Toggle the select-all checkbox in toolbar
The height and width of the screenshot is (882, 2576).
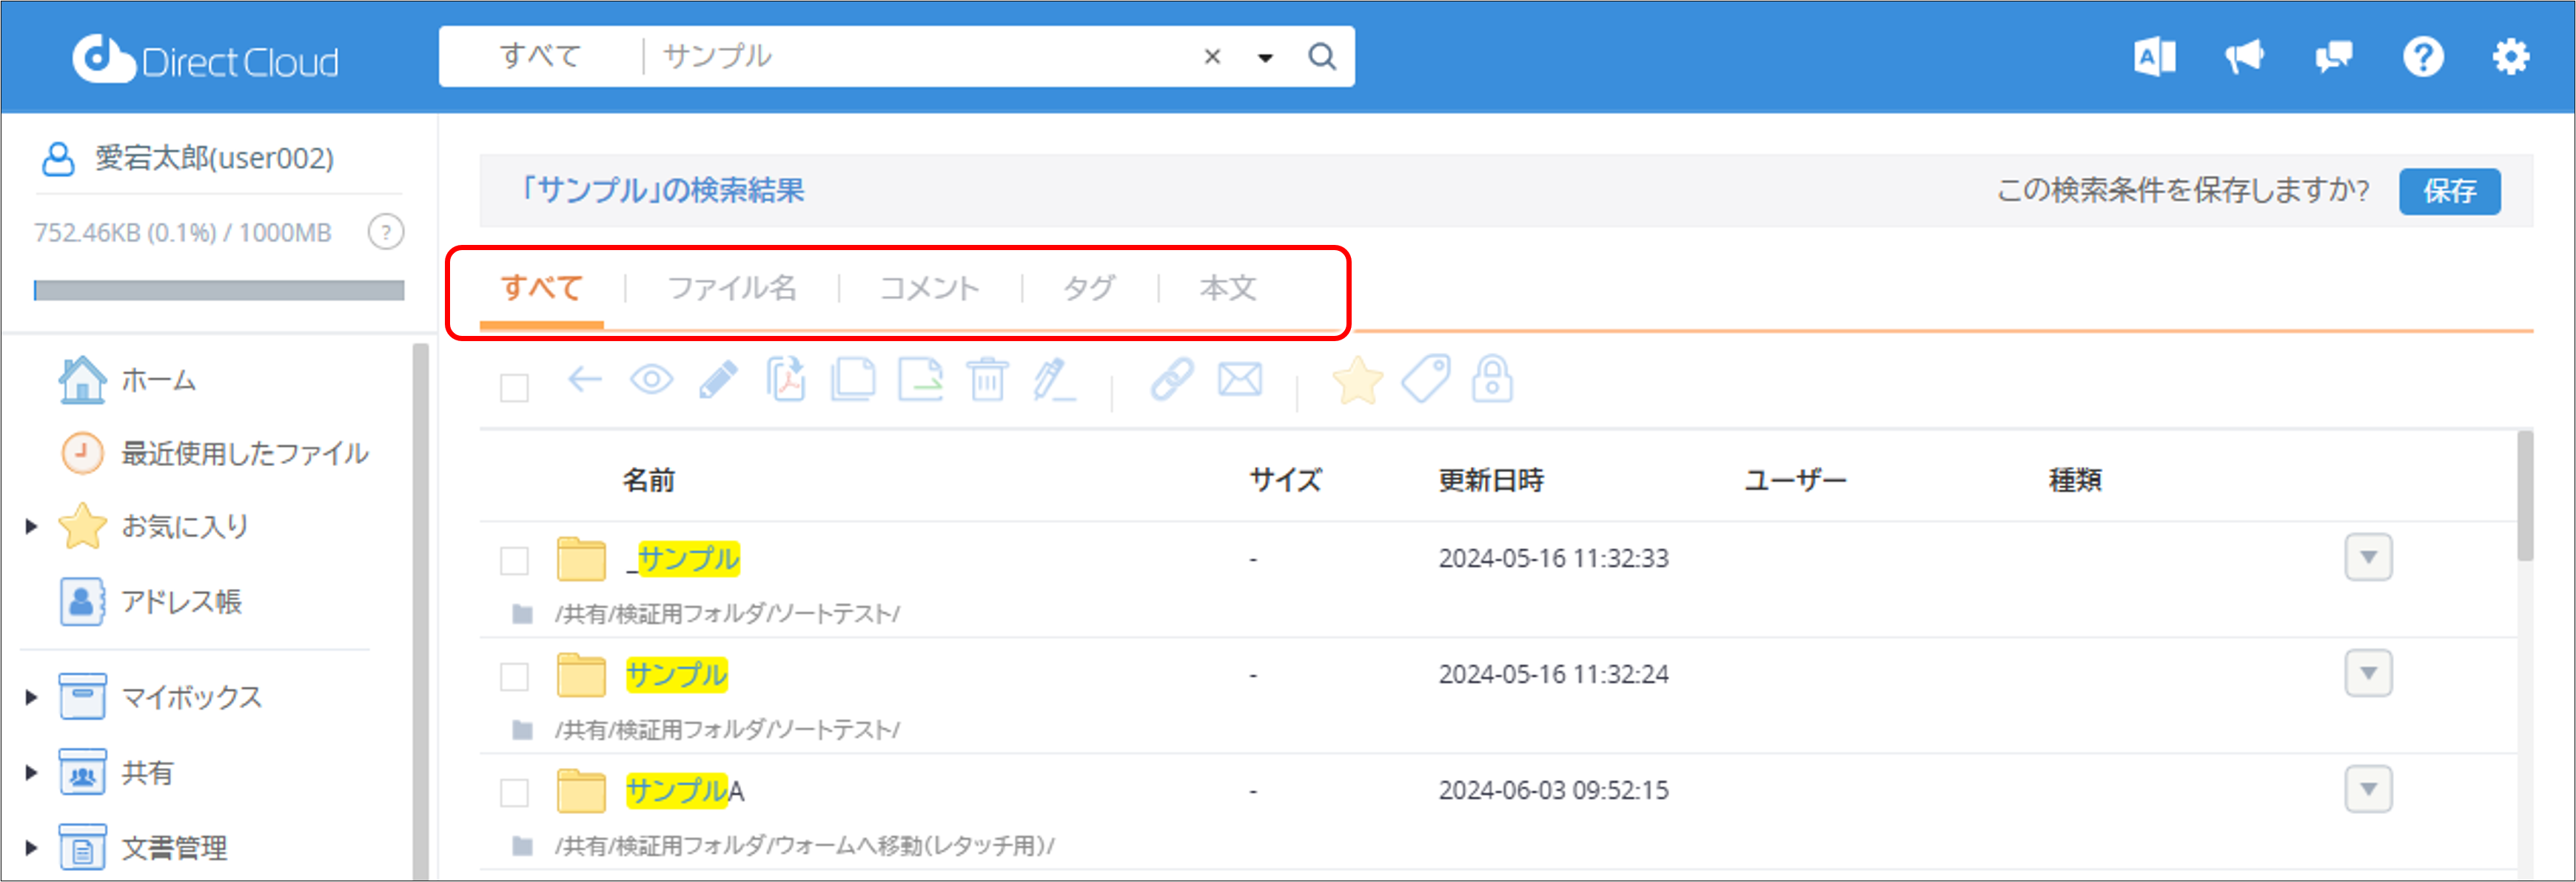[514, 388]
